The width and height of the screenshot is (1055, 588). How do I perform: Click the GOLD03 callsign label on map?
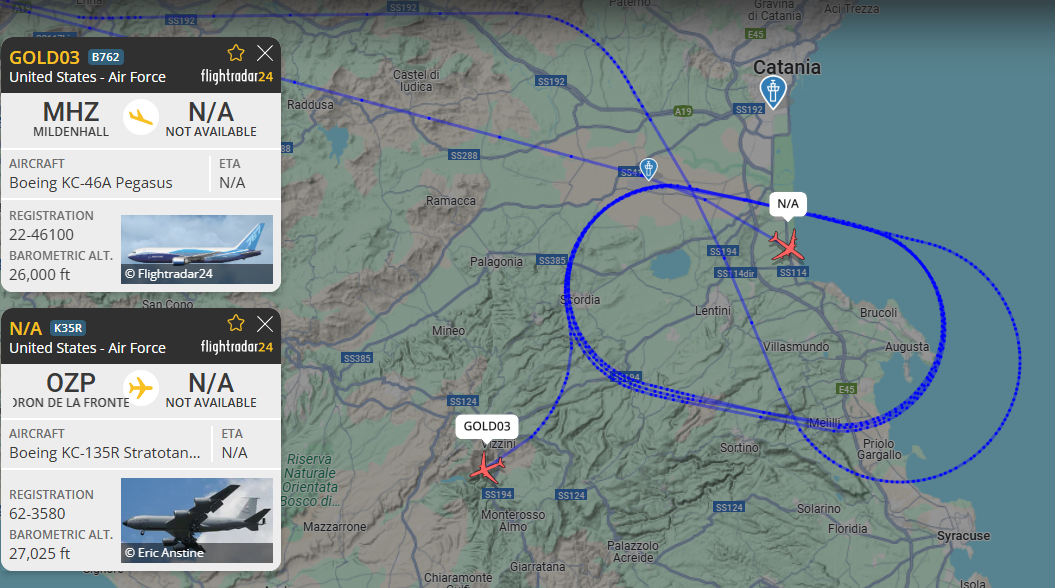pyautogui.click(x=486, y=426)
